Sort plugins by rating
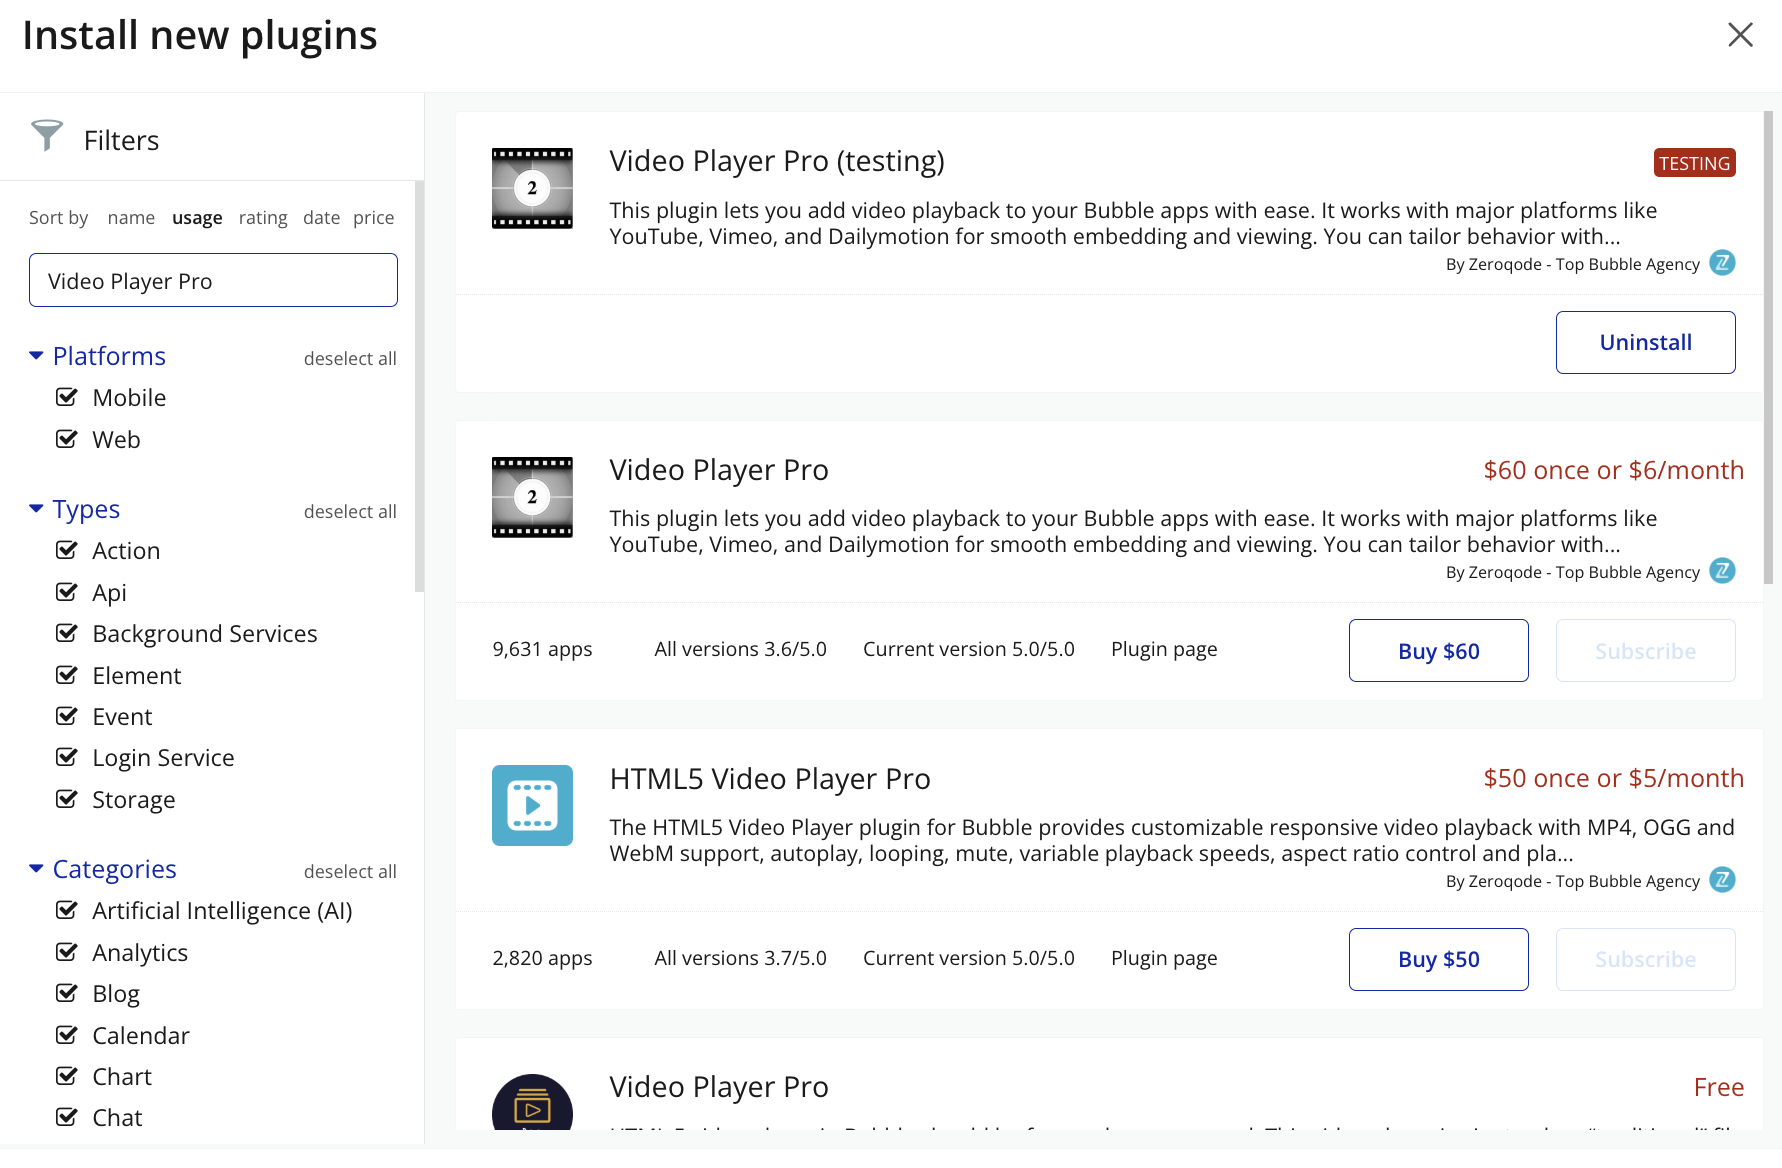Image resolution: width=1782 pixels, height=1168 pixels. click(263, 218)
